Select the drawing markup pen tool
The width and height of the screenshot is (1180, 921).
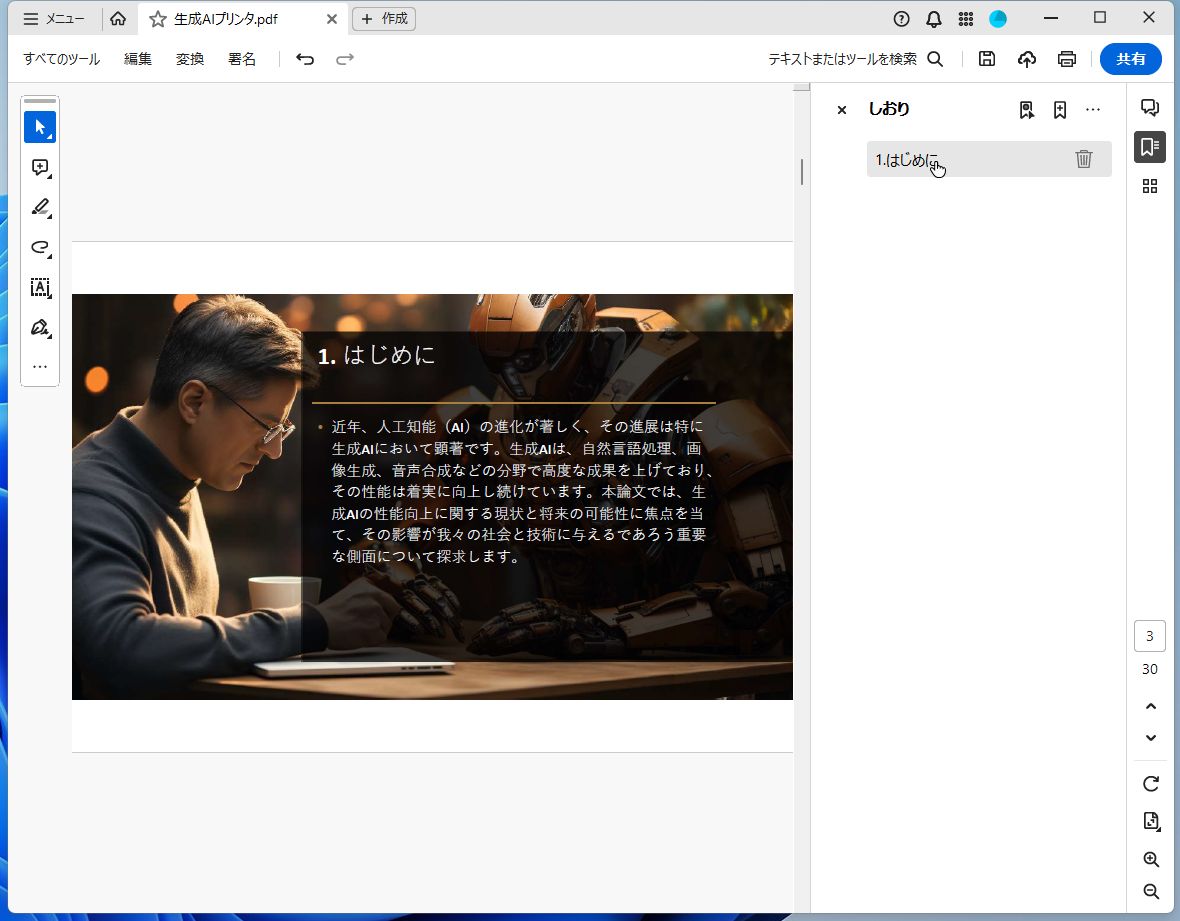point(40,207)
